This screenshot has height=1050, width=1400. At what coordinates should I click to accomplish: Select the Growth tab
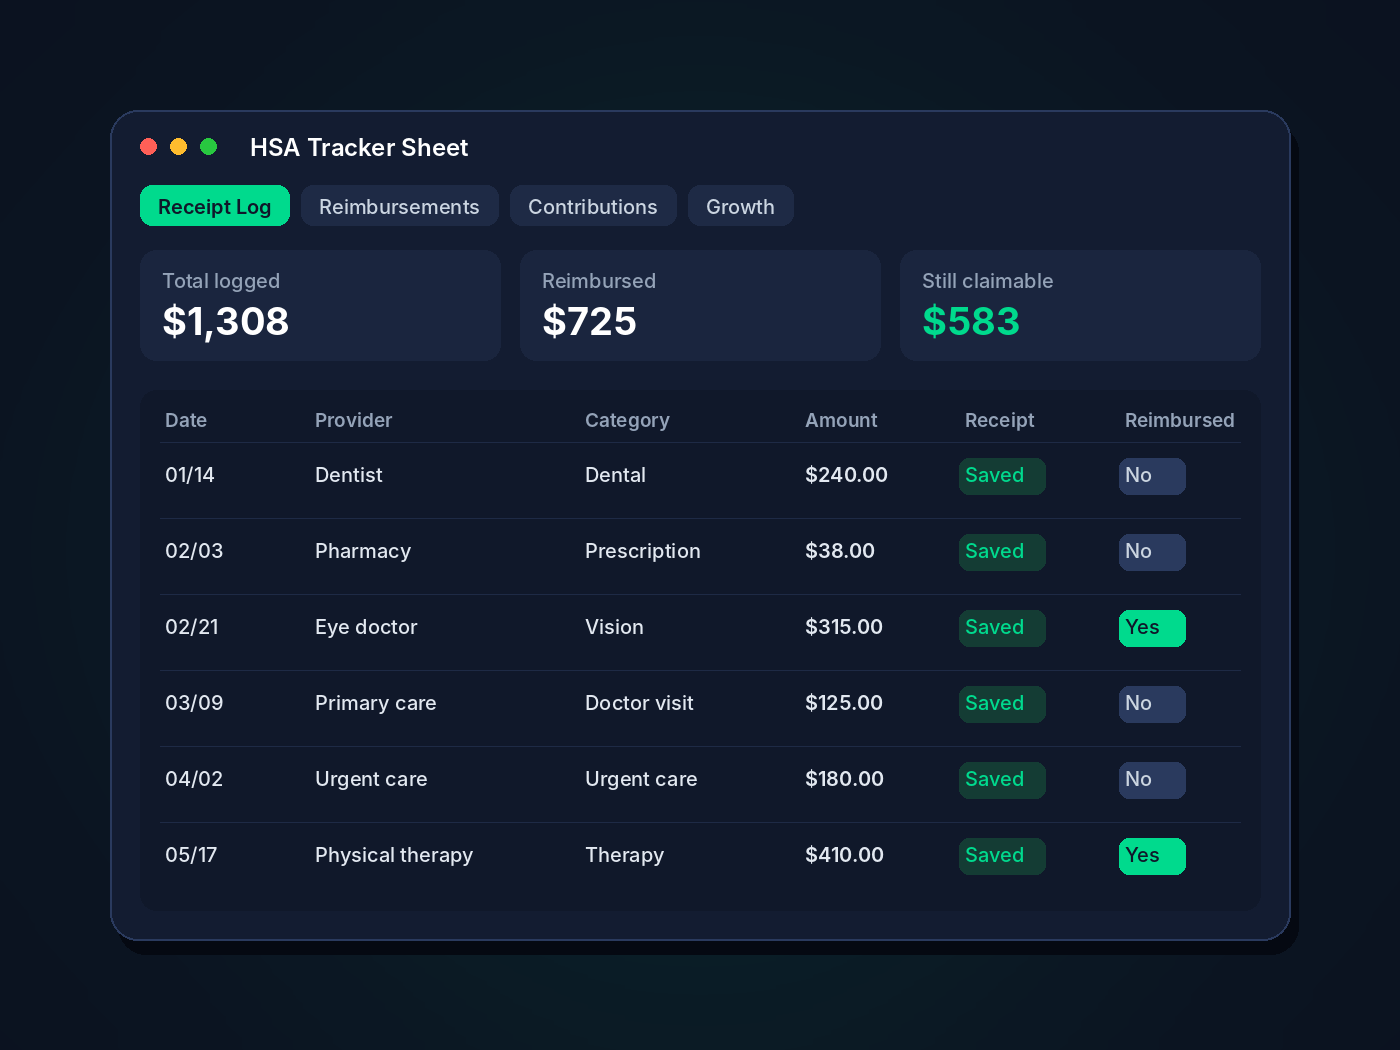click(x=740, y=206)
